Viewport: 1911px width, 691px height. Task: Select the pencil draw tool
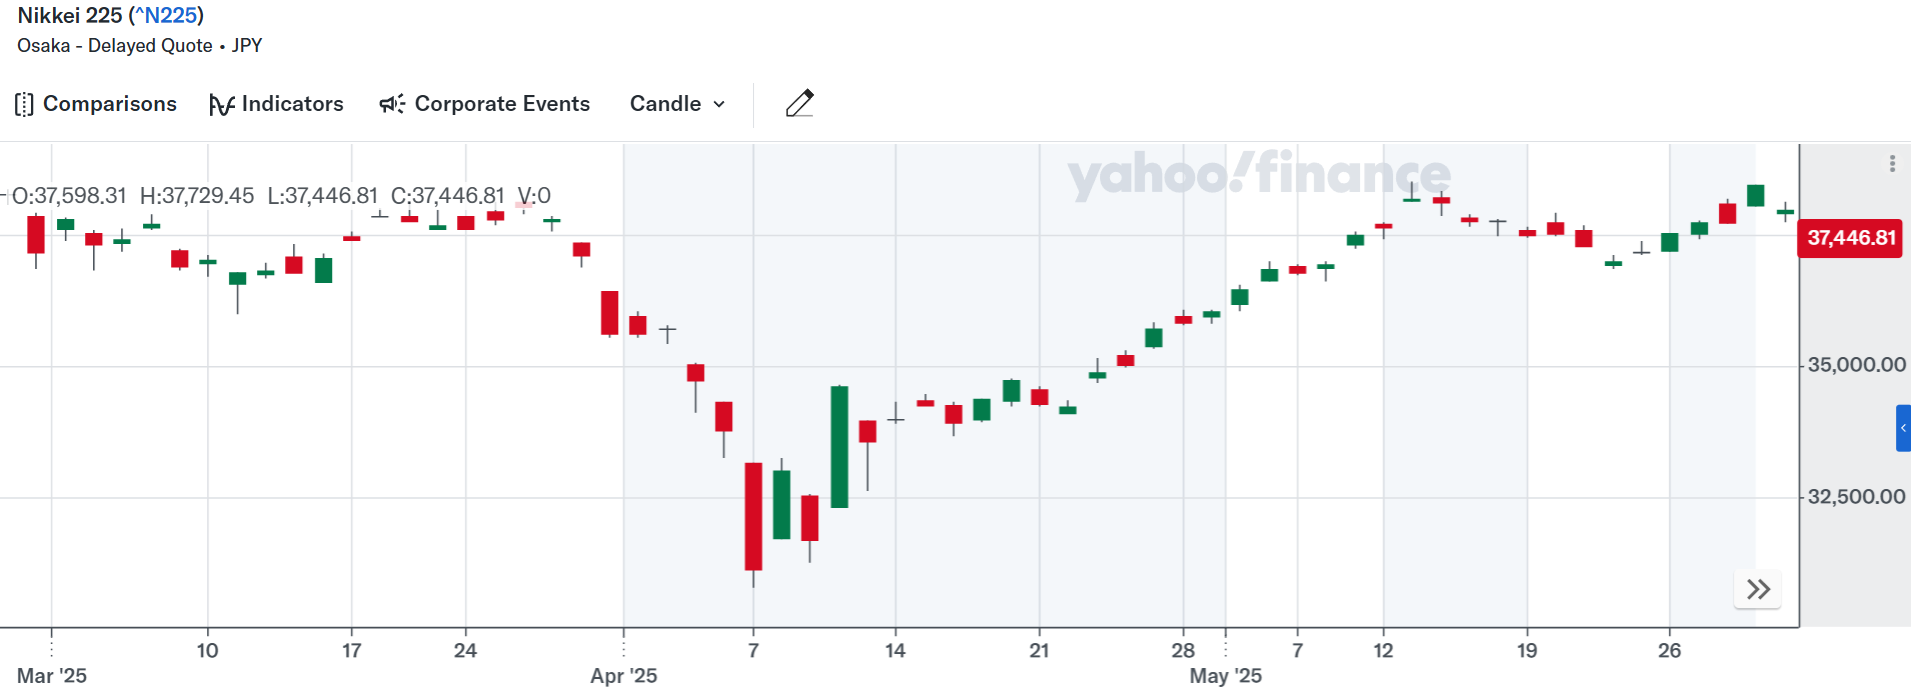pos(799,103)
